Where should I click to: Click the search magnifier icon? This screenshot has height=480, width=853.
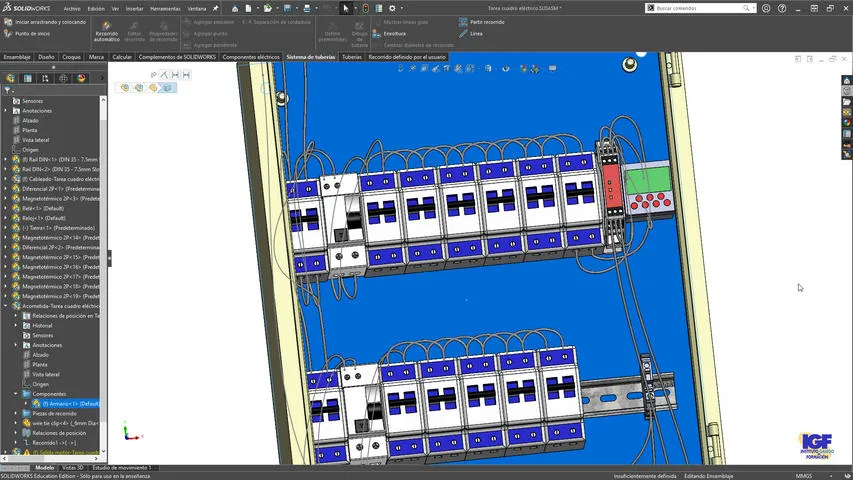746,8
